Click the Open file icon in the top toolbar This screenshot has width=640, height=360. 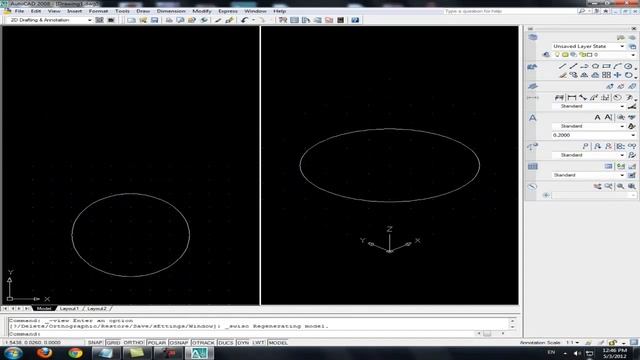[143, 20]
